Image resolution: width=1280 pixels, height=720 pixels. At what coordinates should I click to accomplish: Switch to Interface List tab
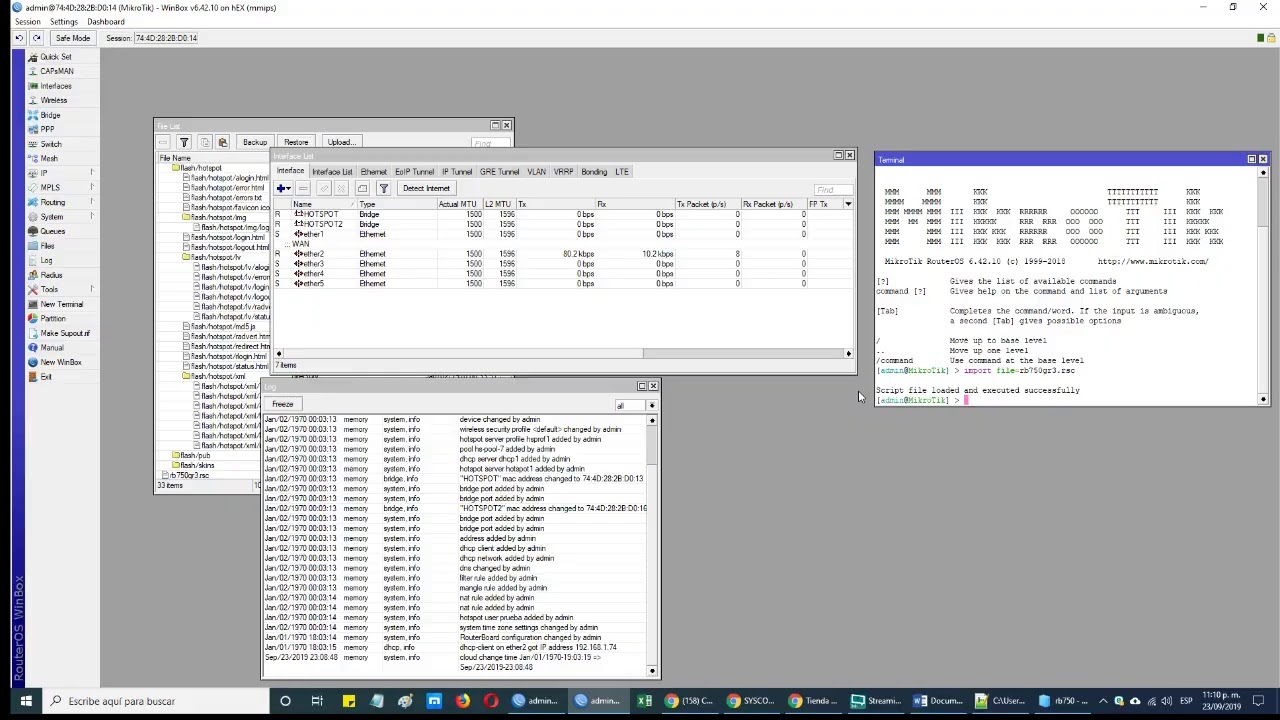pos(332,172)
